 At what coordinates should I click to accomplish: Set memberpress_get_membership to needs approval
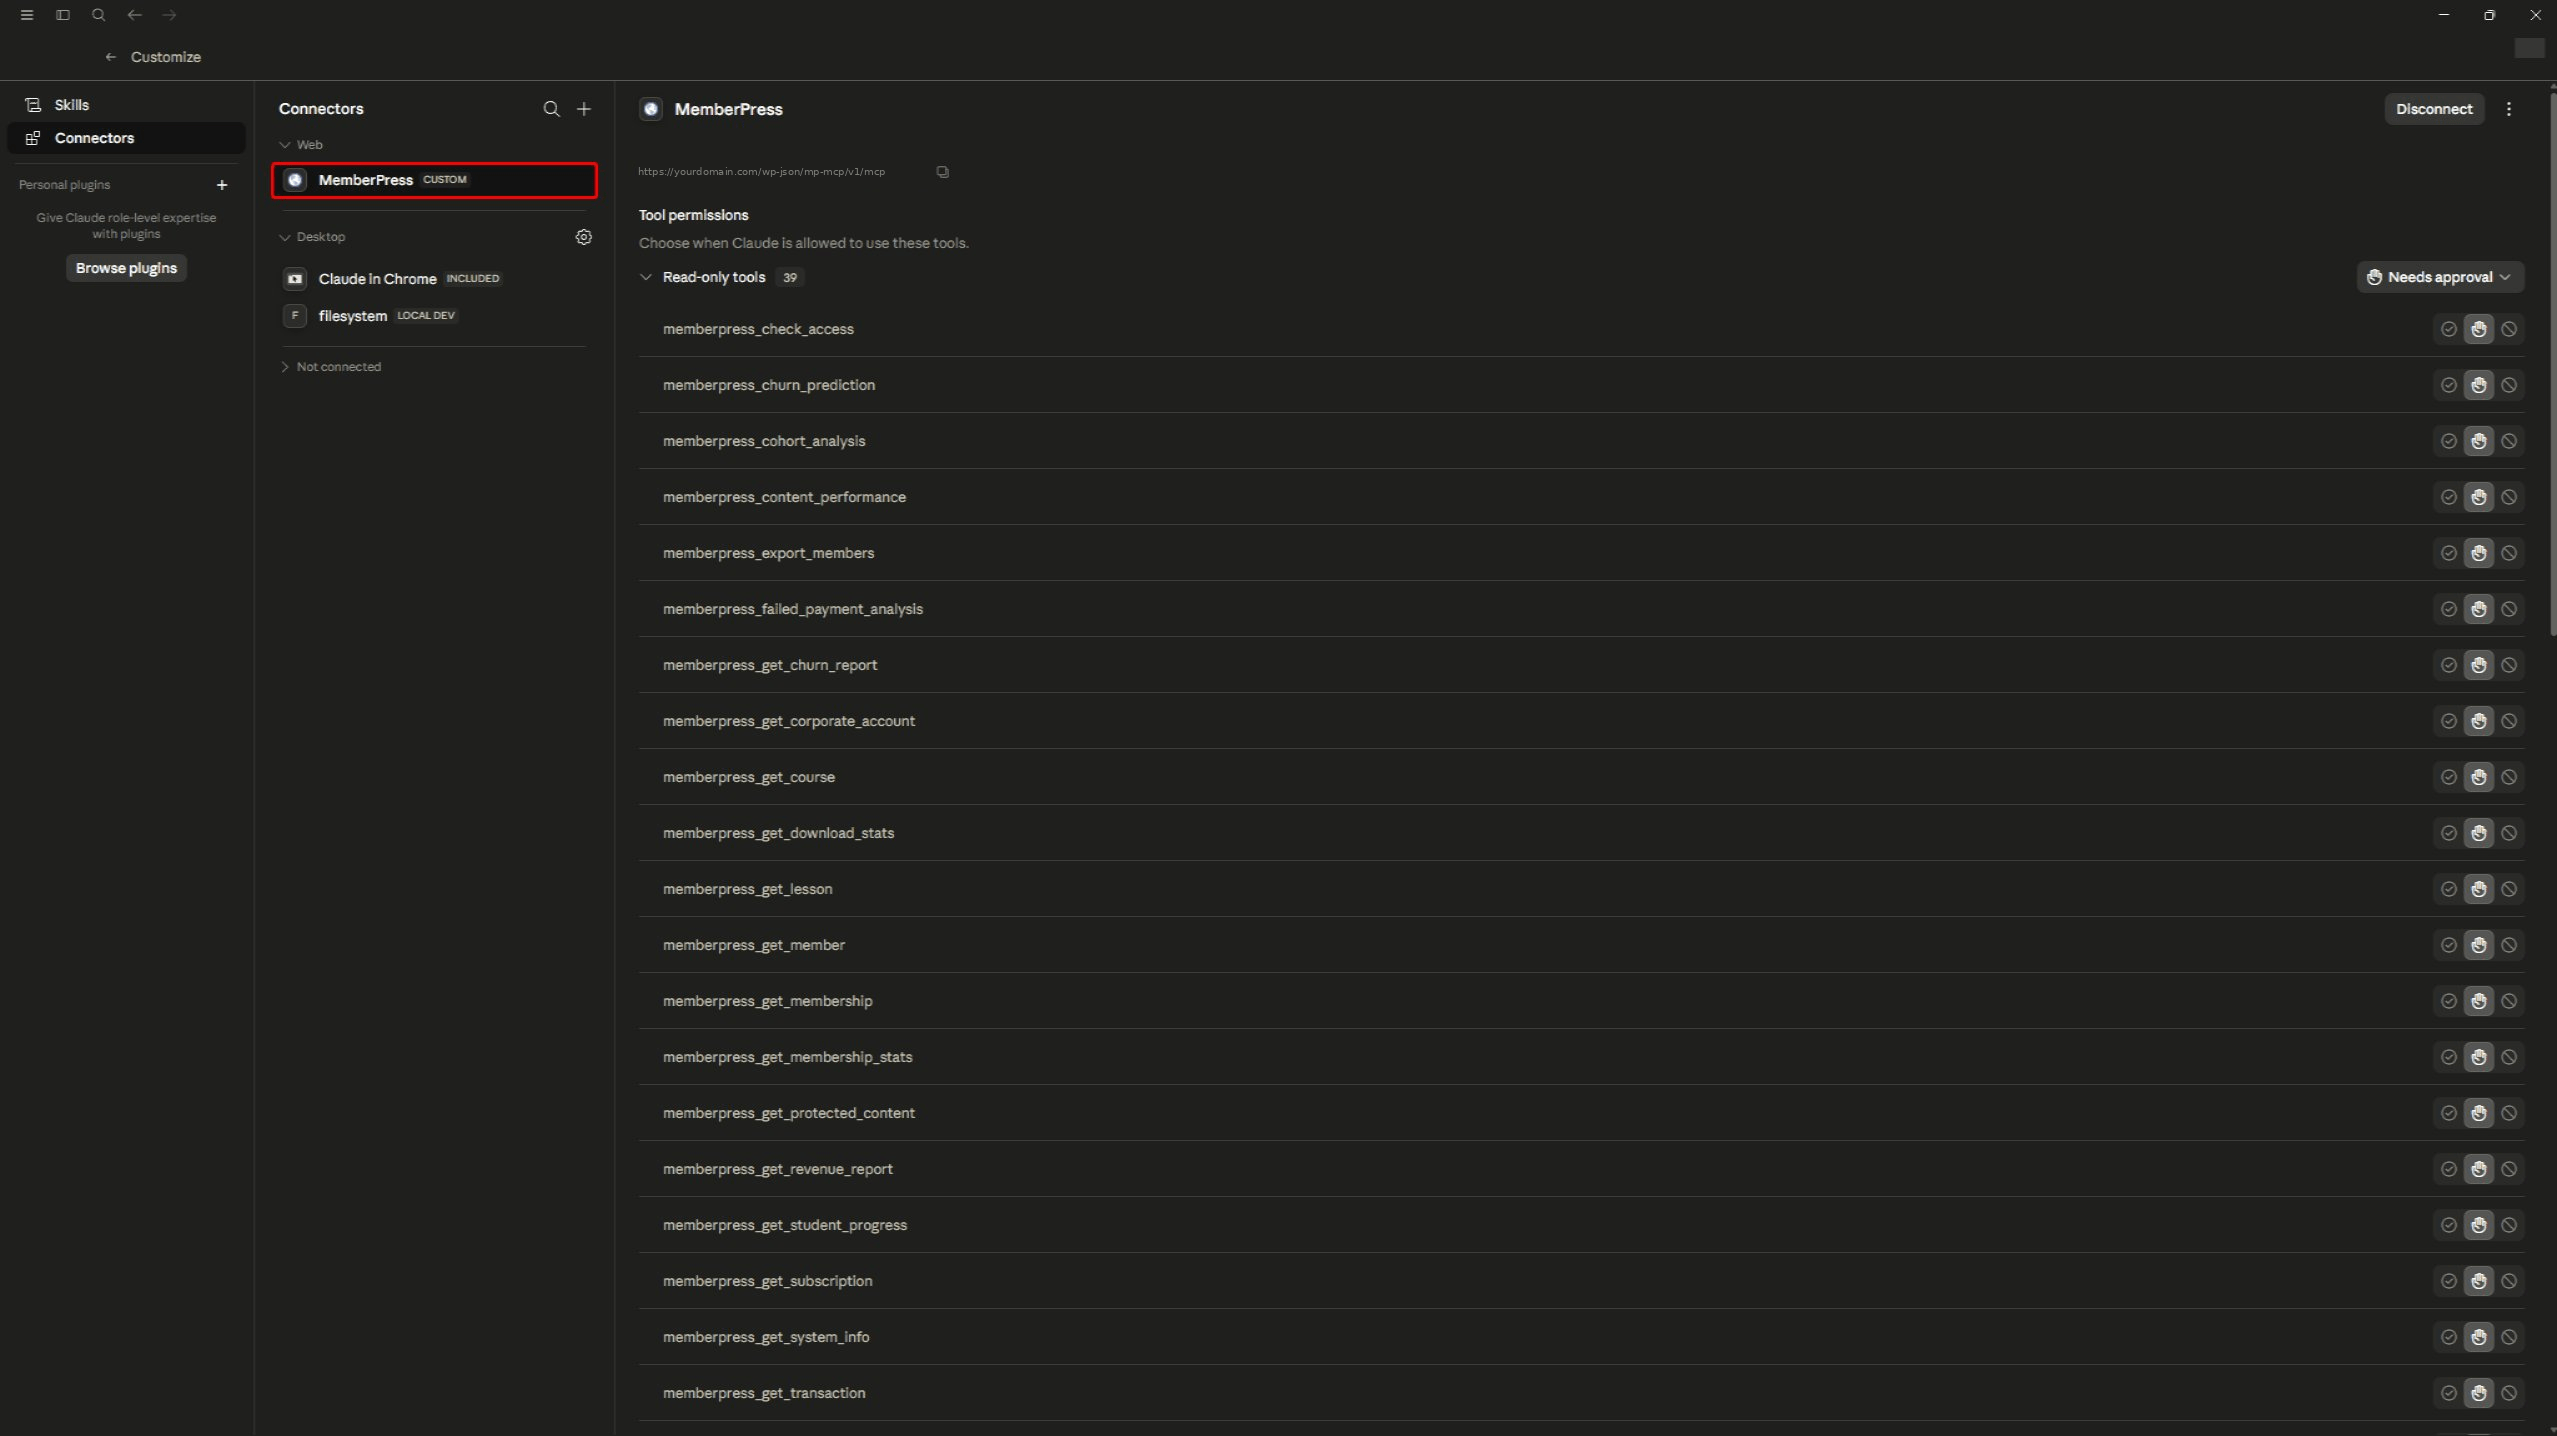[x=2478, y=1001]
